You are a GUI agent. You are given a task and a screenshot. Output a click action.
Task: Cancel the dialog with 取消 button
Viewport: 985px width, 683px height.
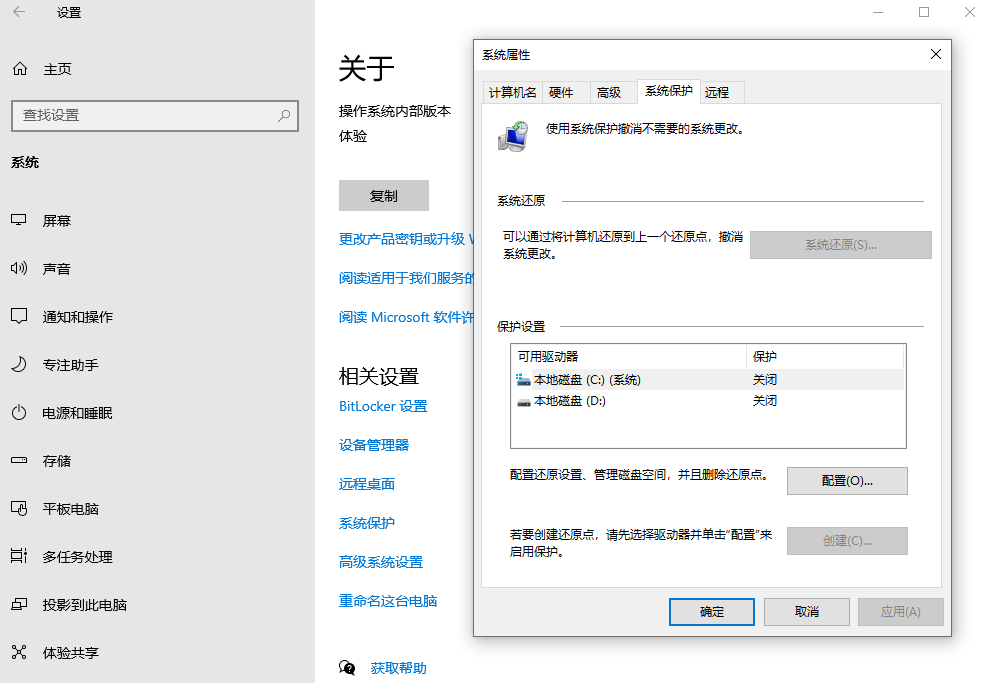click(x=807, y=611)
